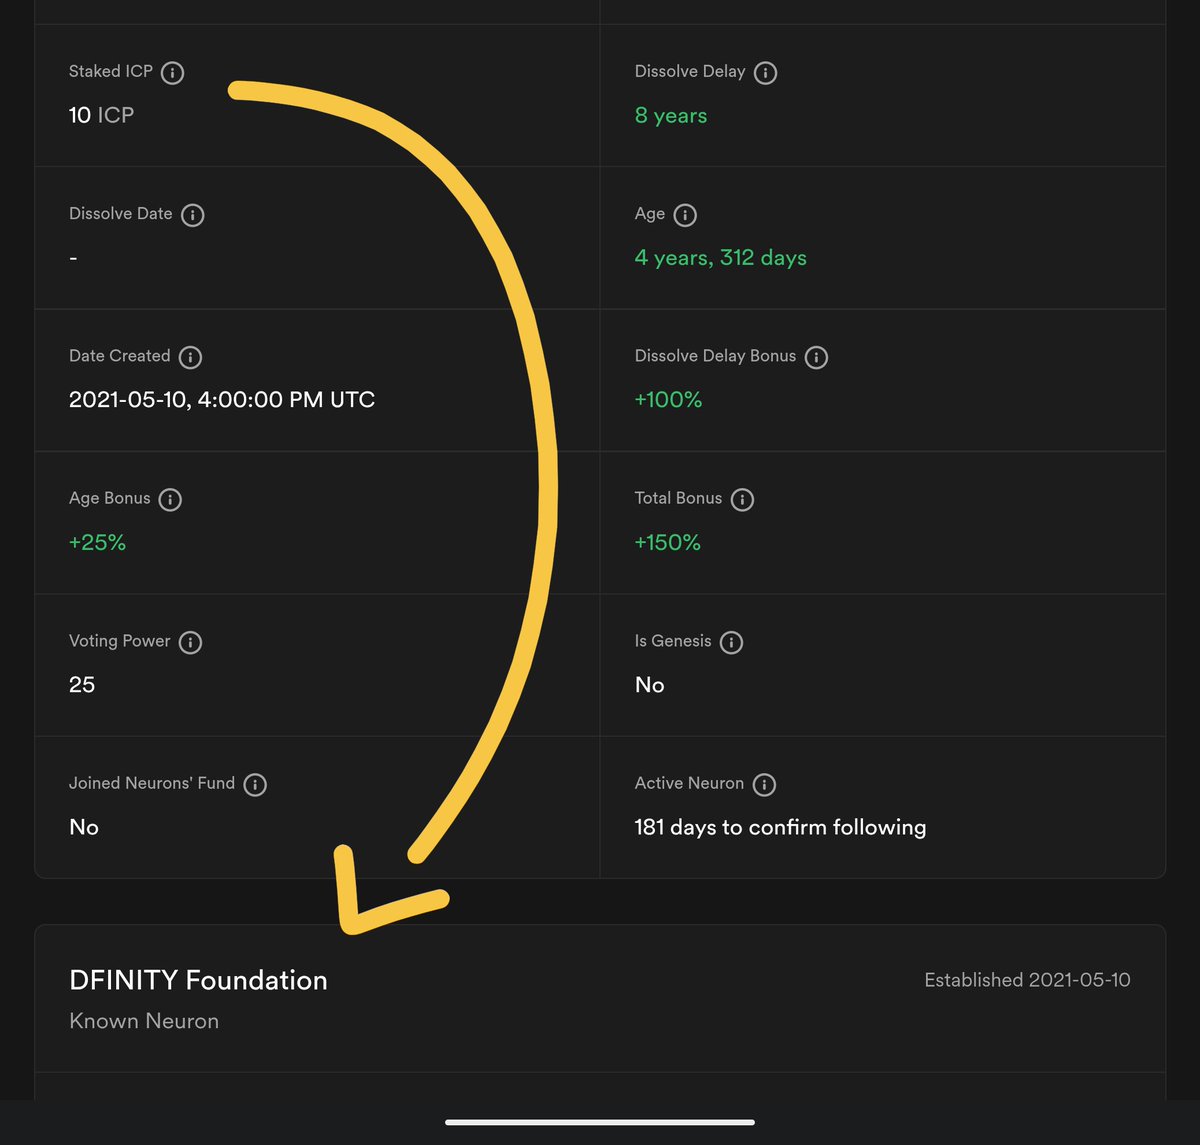Open the Joined Neurons' Fund info icon
The width and height of the screenshot is (1200, 1145).
coord(255,784)
